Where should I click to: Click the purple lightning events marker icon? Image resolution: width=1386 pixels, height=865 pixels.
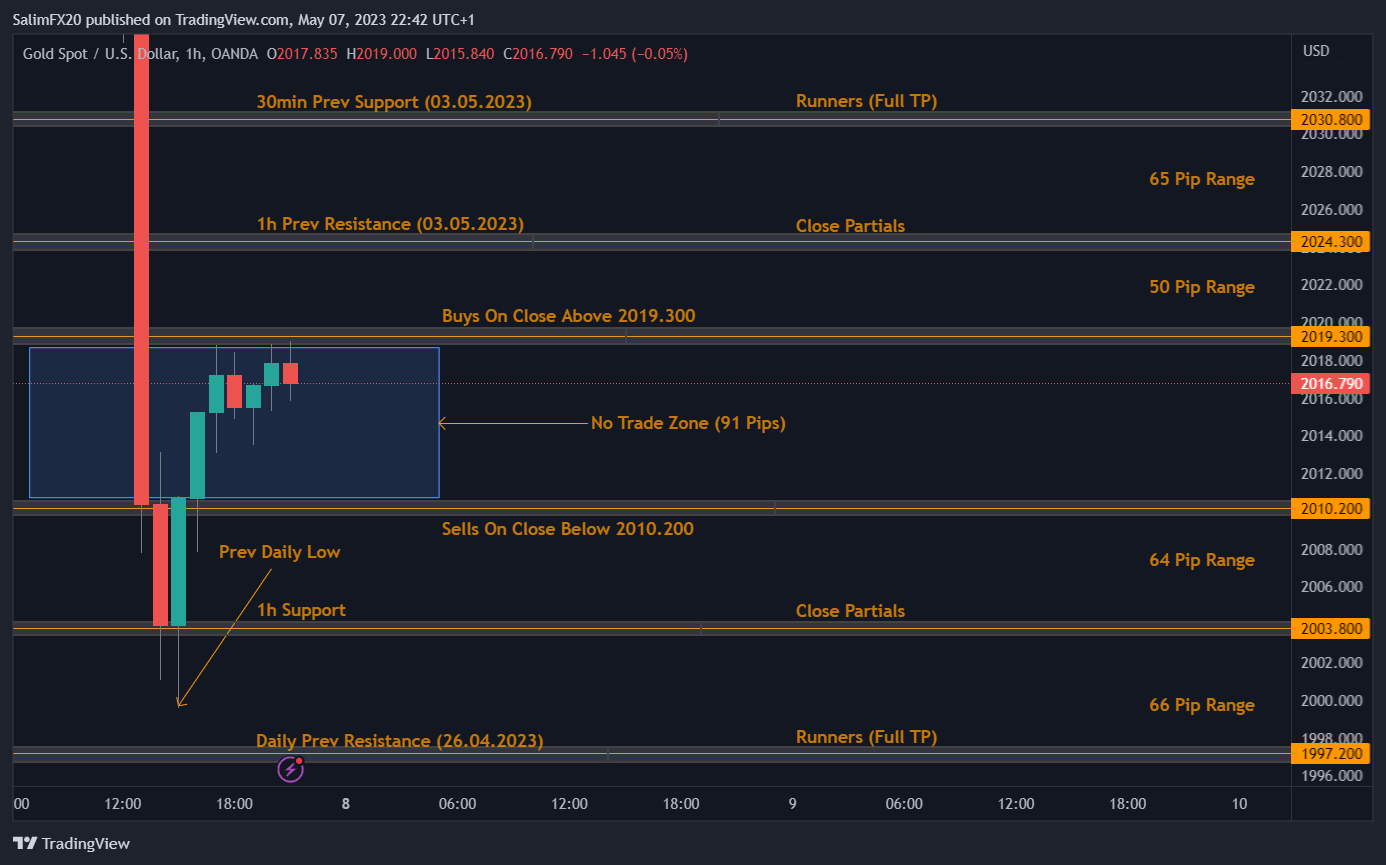coord(290,769)
